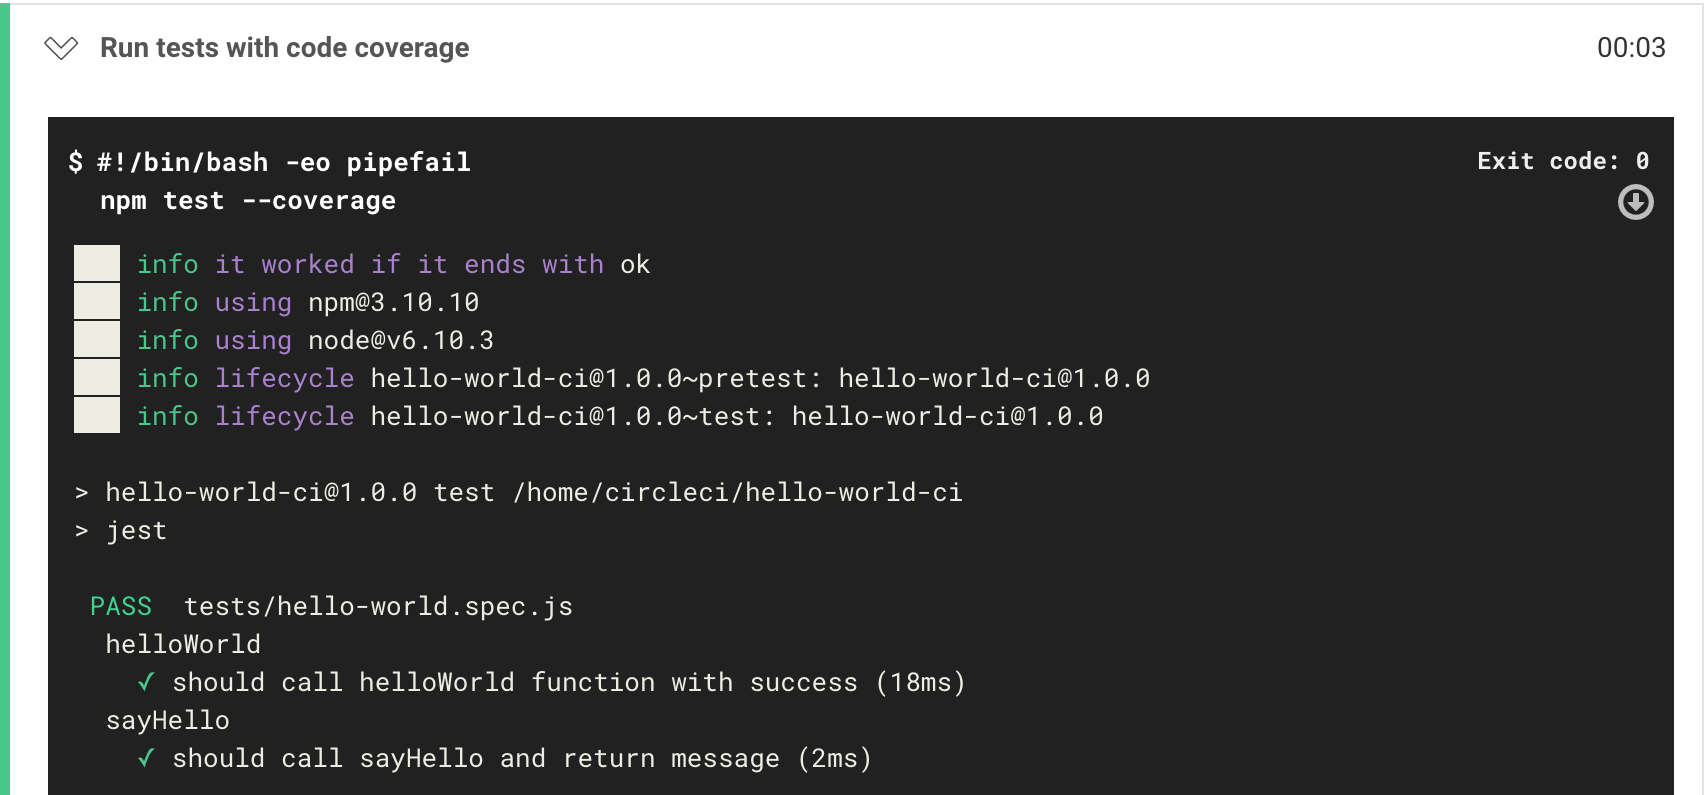Click the download full output icon
Viewport: 1706px width, 795px height.
click(x=1635, y=203)
